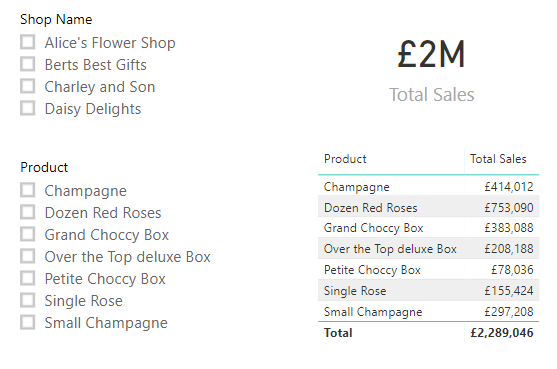Select the Dozen Red Roses table row
Viewport: 557px width, 369px height.
pyautogui.click(x=428, y=207)
